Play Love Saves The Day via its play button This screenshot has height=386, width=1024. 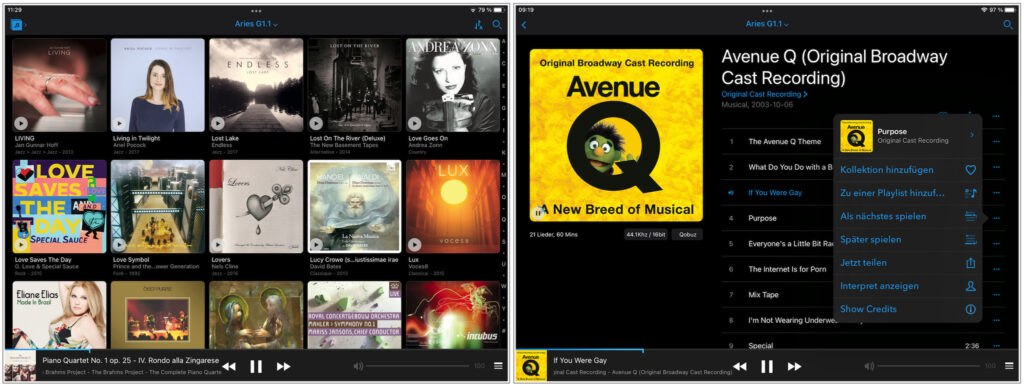tap(21, 244)
